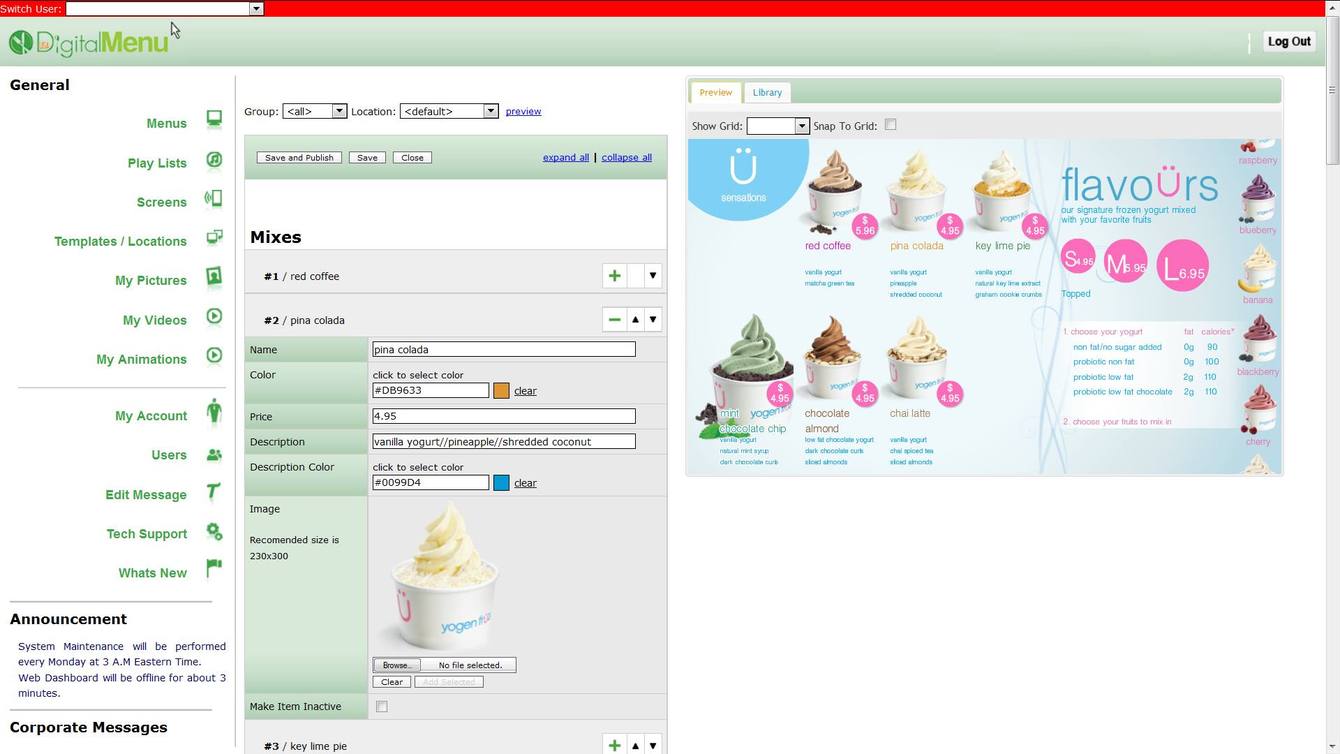Screen dimensions: 1340x754
Task: Open the Show Grid dropdown
Action: pyautogui.click(x=801, y=126)
